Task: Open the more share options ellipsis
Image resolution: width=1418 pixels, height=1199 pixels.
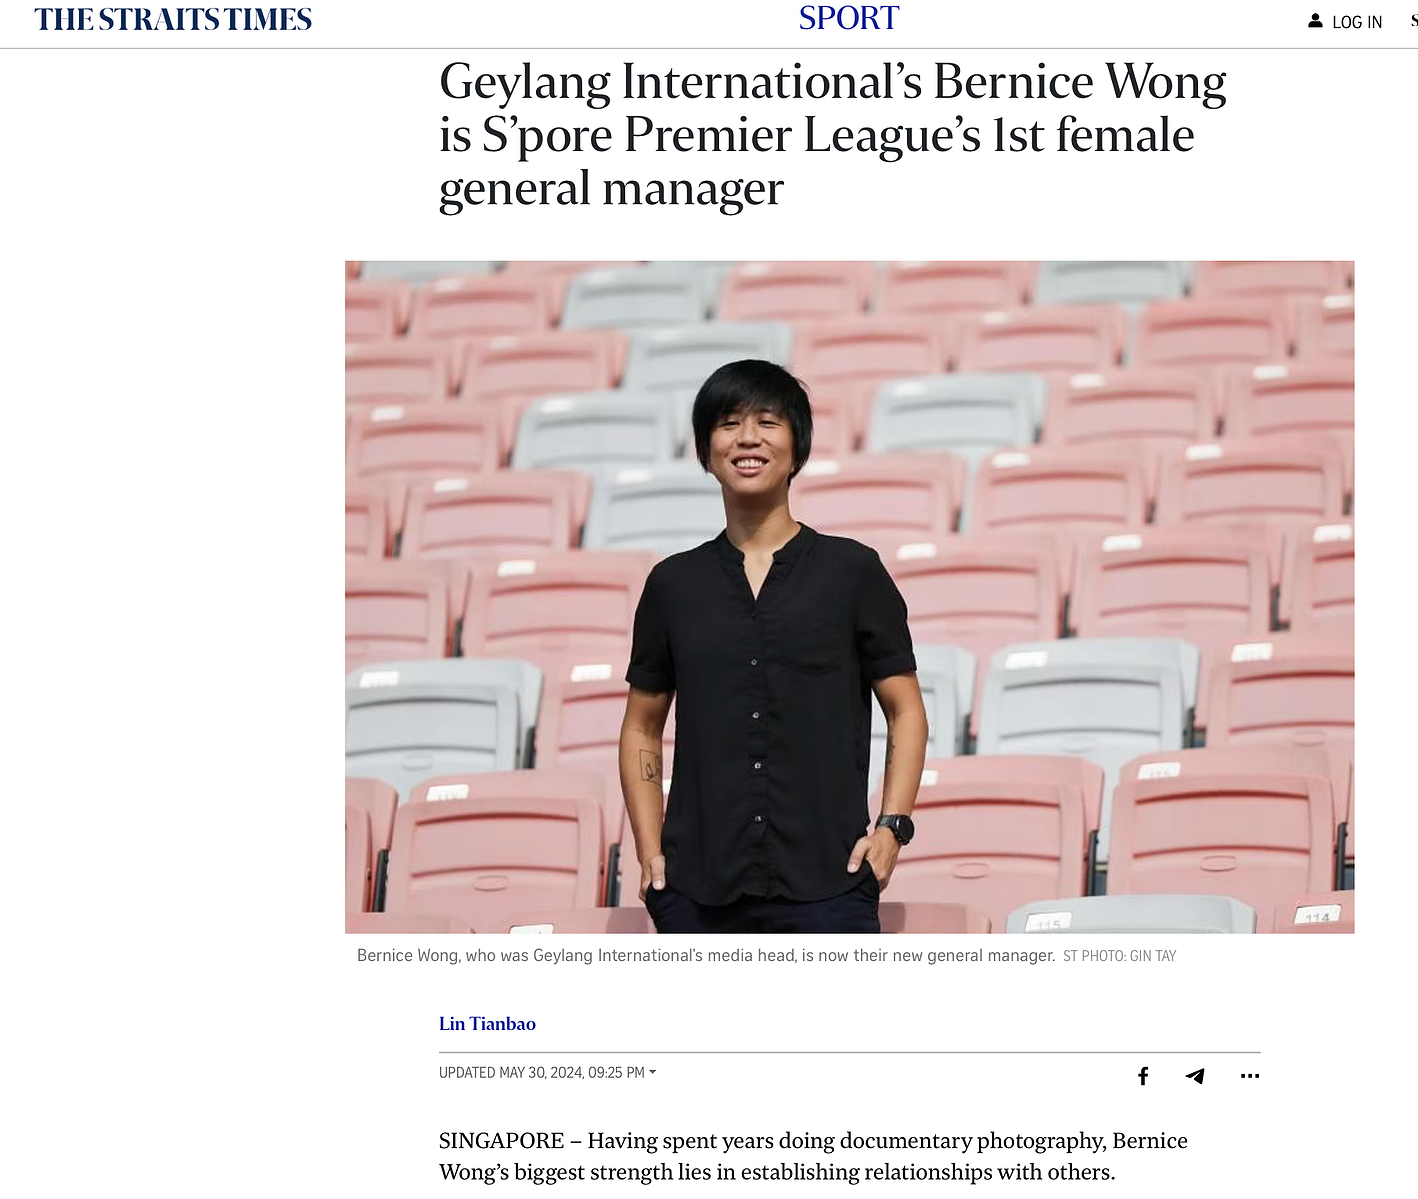Action: pyautogui.click(x=1250, y=1076)
